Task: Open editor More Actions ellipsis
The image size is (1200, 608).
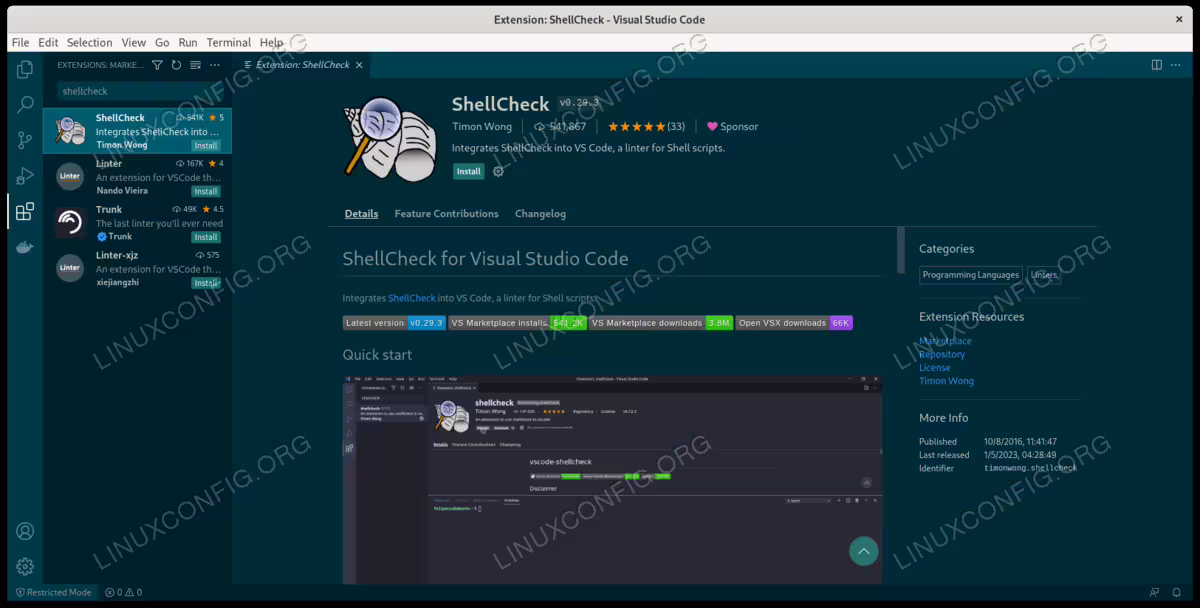Action: point(1177,65)
